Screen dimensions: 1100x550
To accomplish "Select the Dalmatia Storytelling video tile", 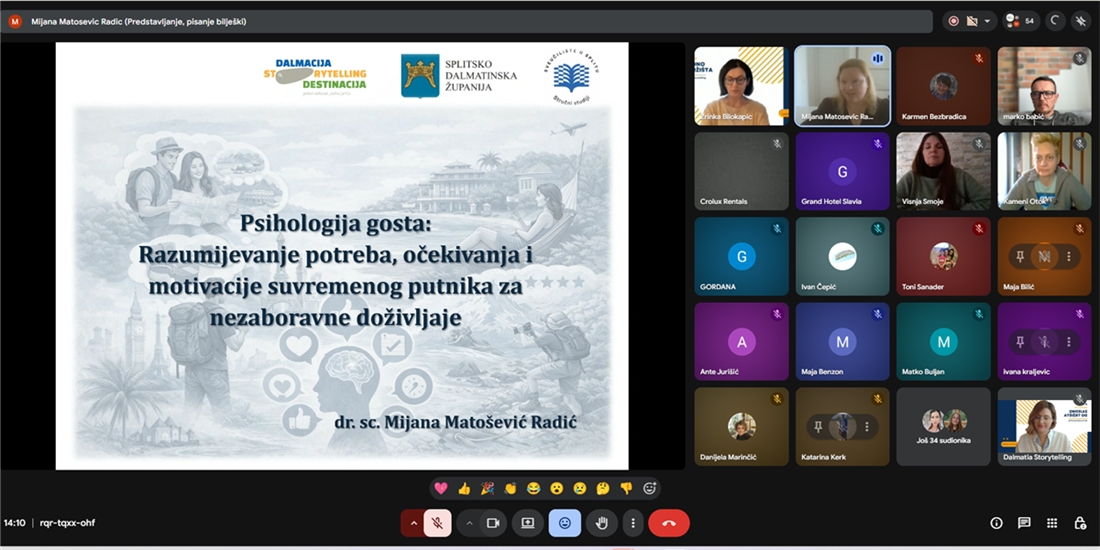I will pos(1045,427).
